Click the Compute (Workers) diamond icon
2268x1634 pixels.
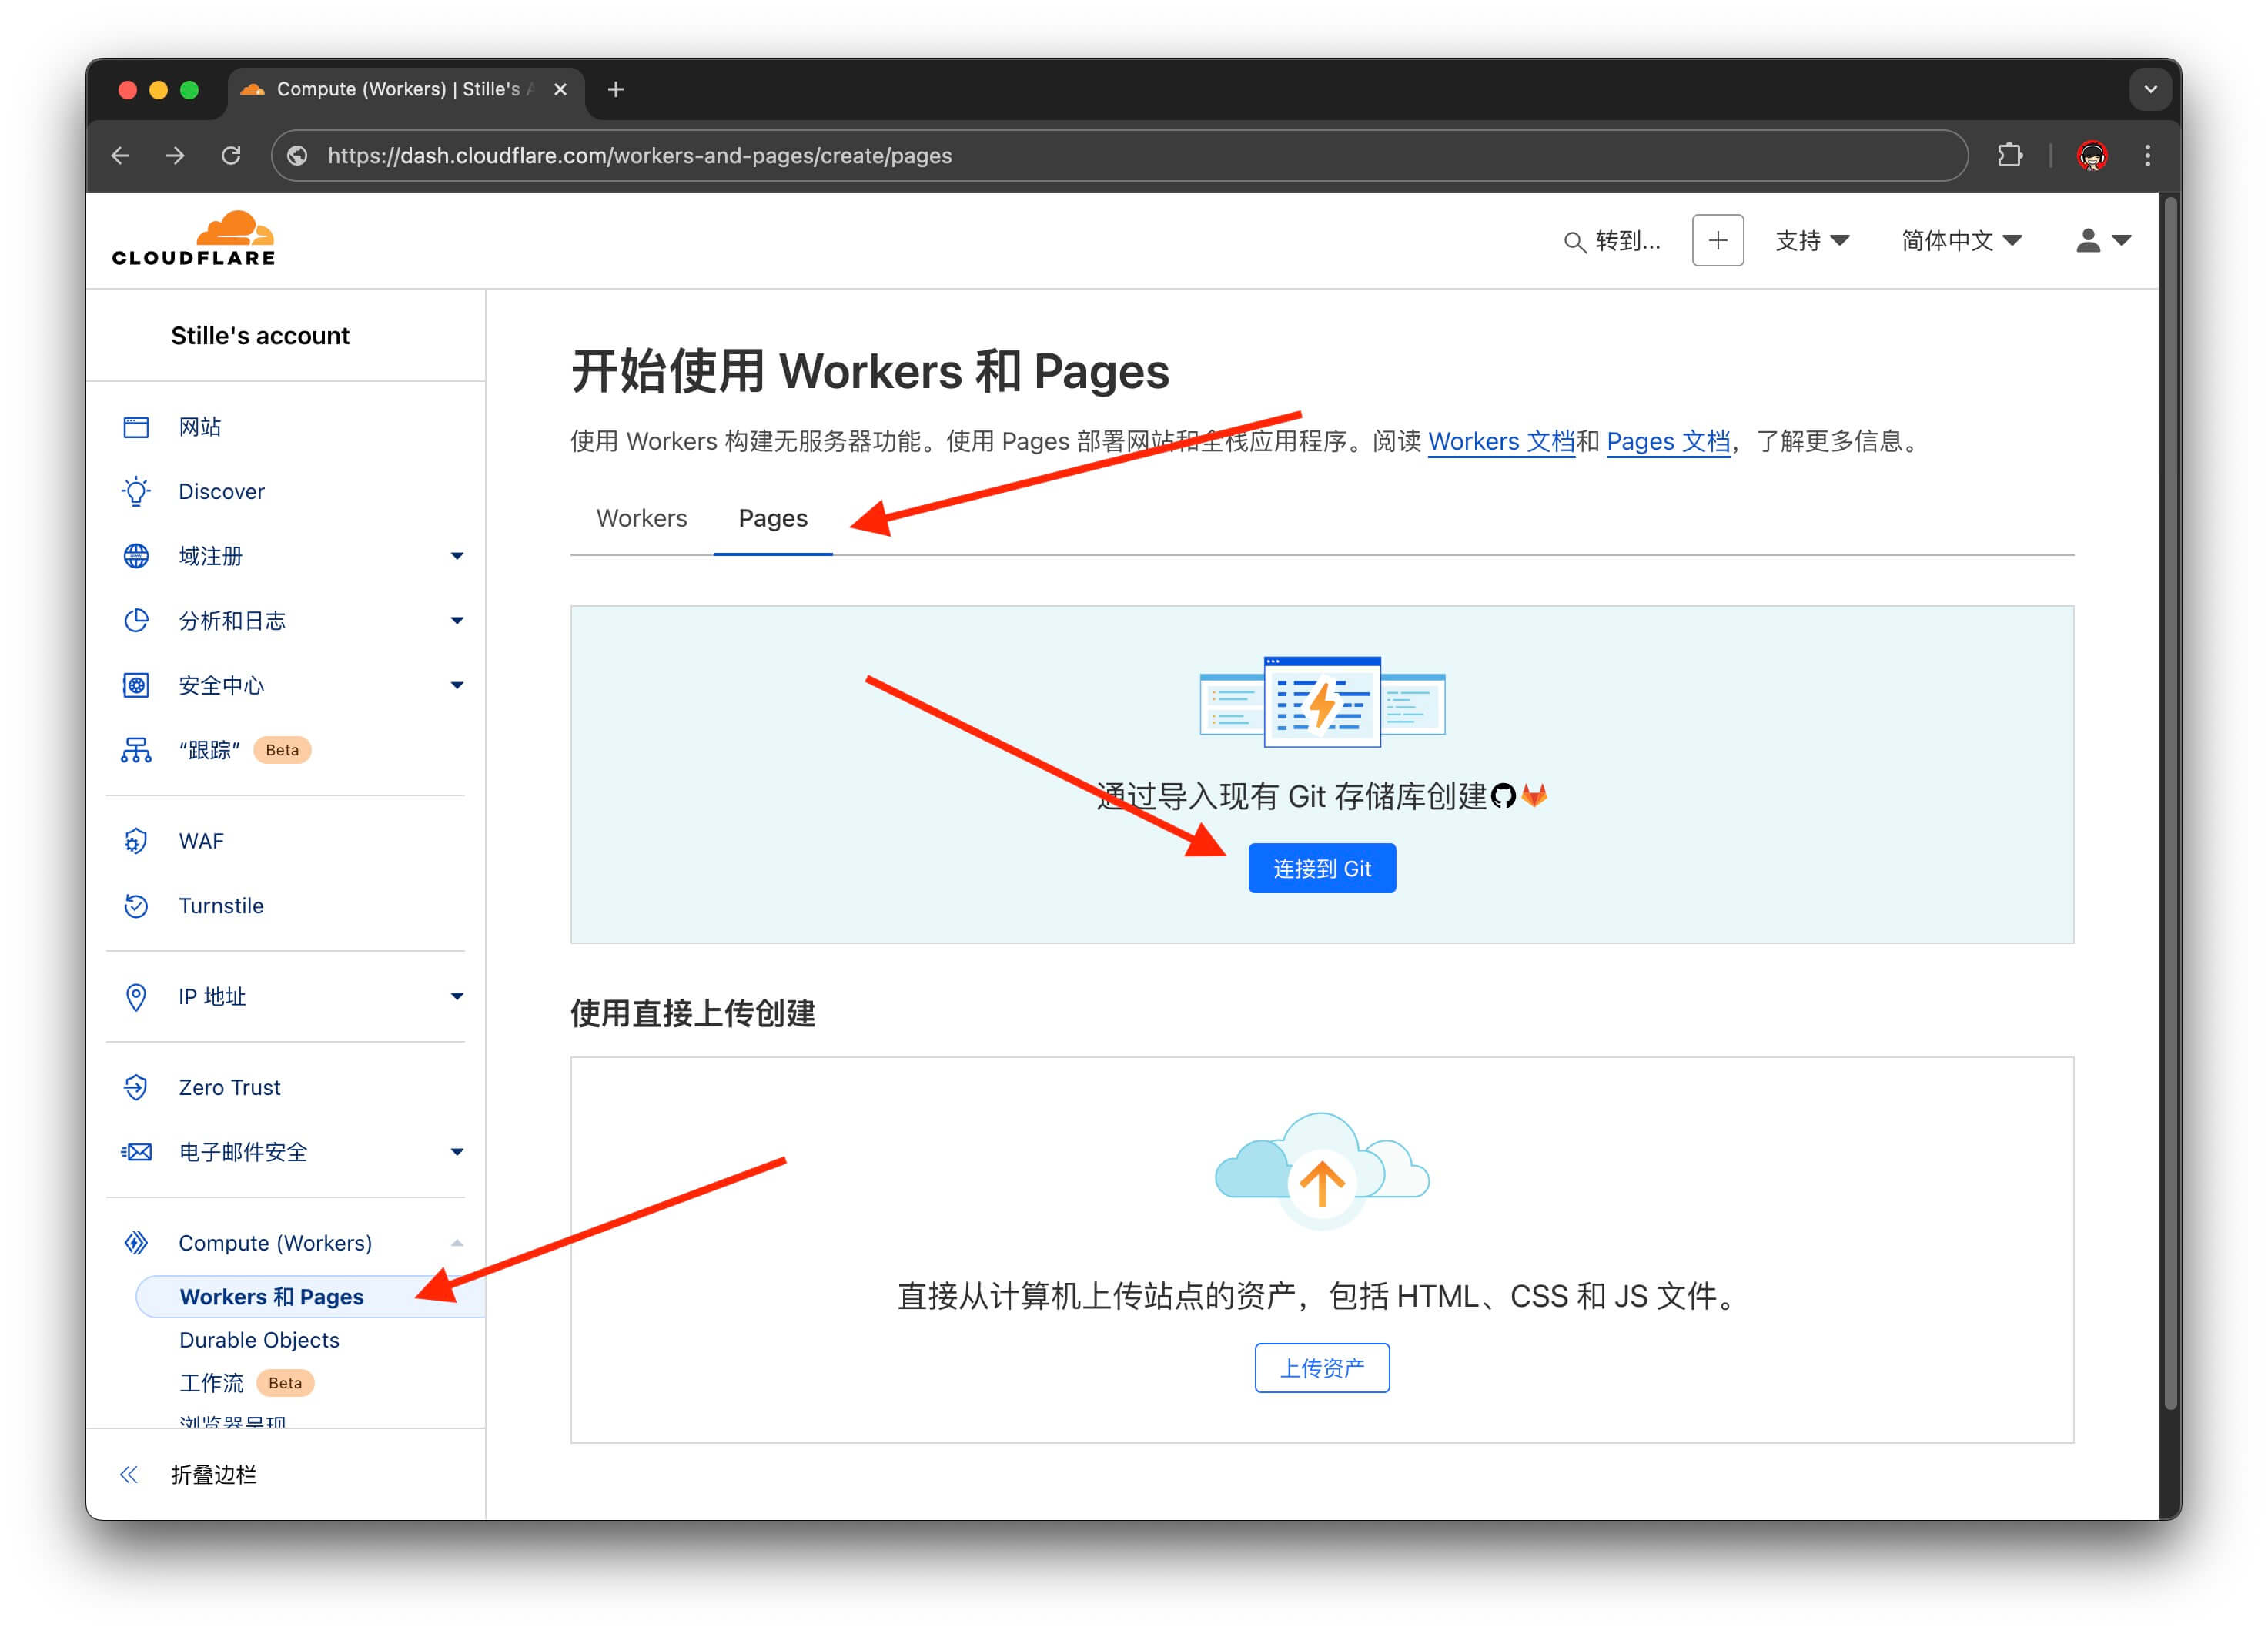point(136,1243)
